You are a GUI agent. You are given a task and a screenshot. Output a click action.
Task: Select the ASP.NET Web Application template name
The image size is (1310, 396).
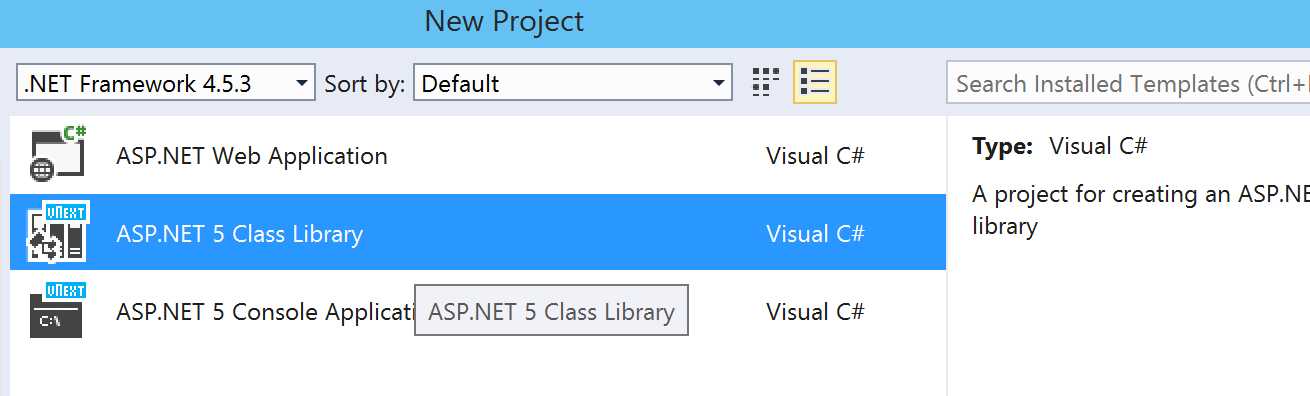coord(252,156)
